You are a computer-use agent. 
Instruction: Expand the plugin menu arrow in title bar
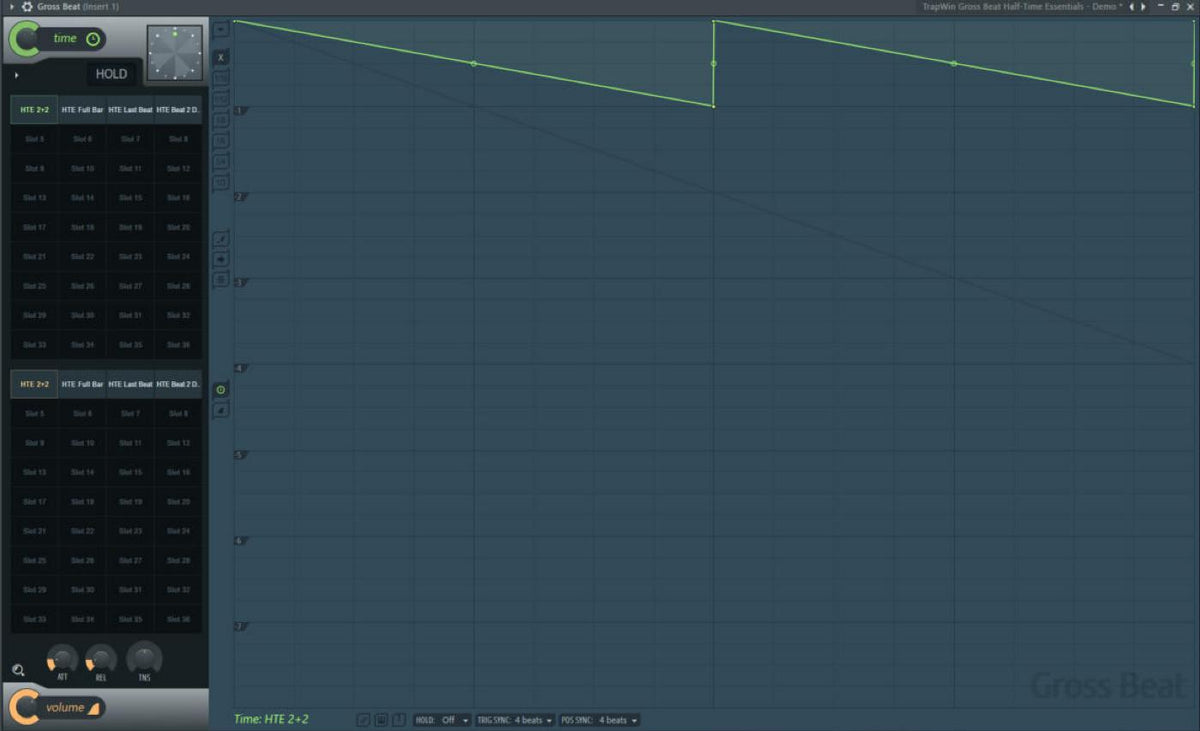coord(11,7)
